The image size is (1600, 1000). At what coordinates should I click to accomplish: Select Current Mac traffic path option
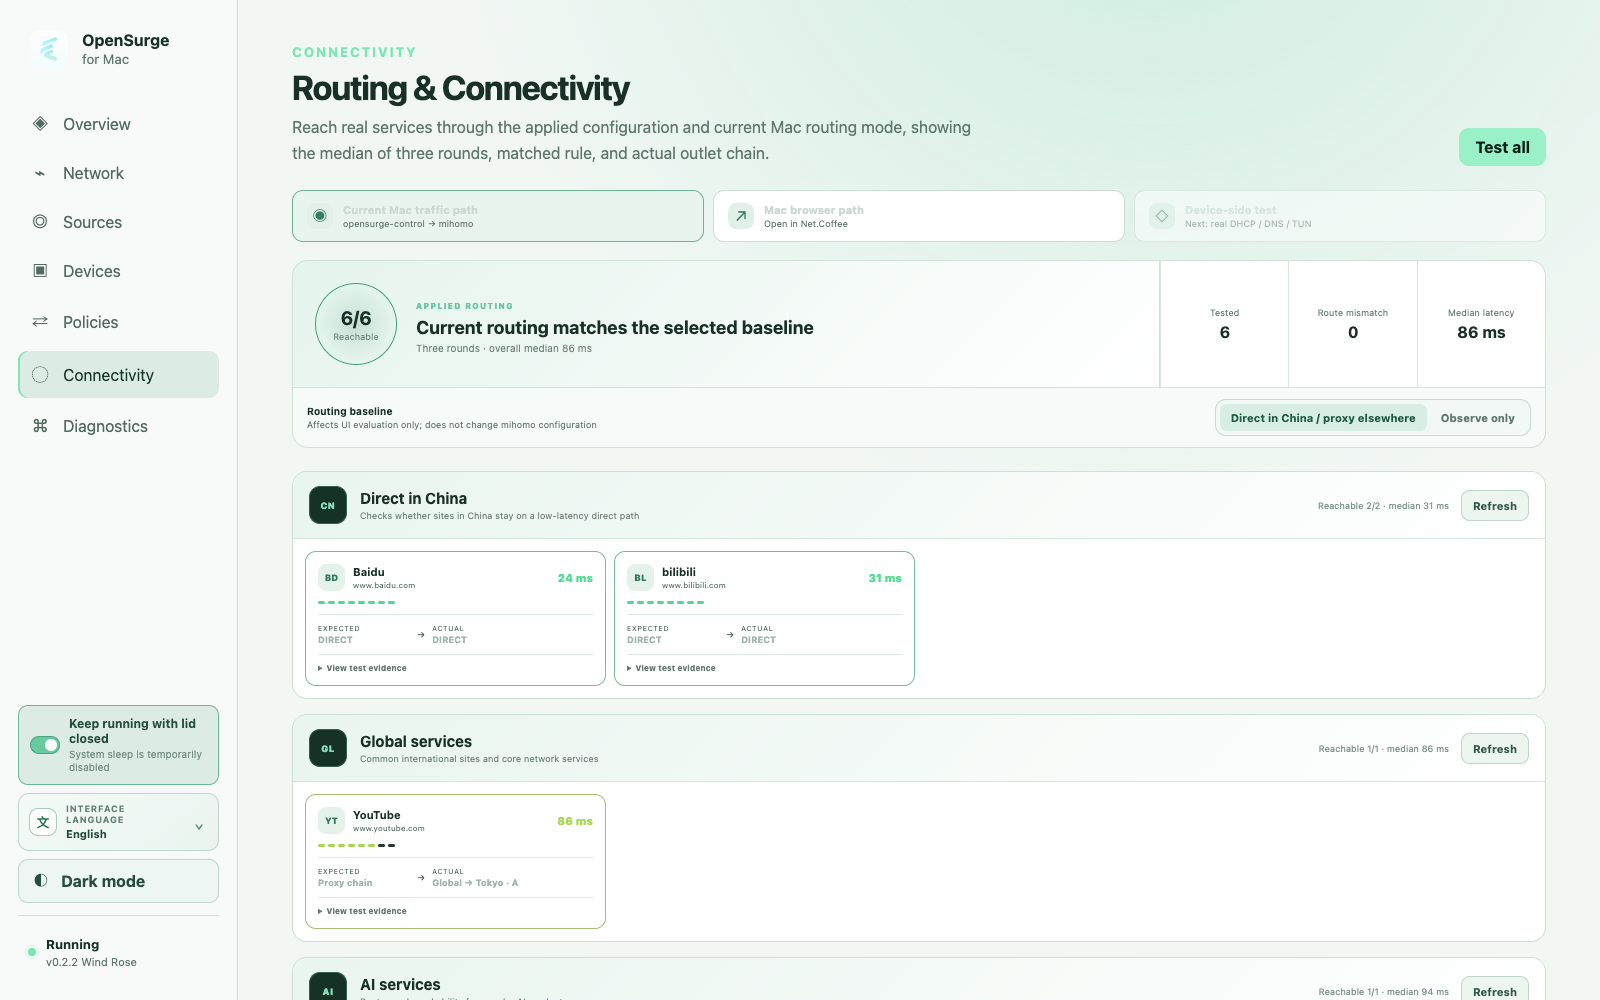498,216
